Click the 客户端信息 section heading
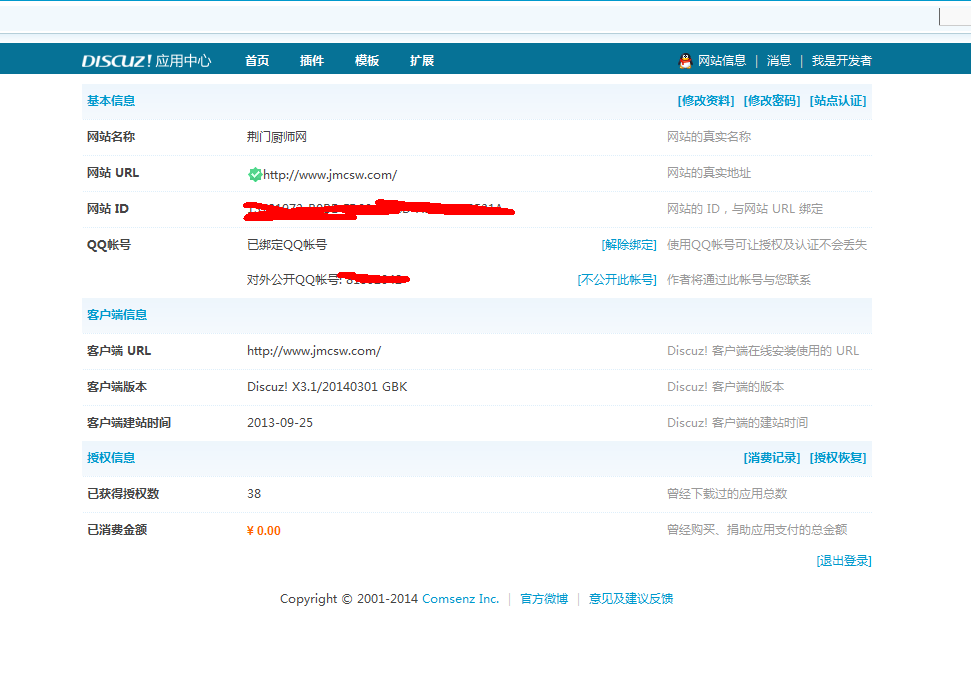Screen dimensions: 971x677 [x=117, y=315]
